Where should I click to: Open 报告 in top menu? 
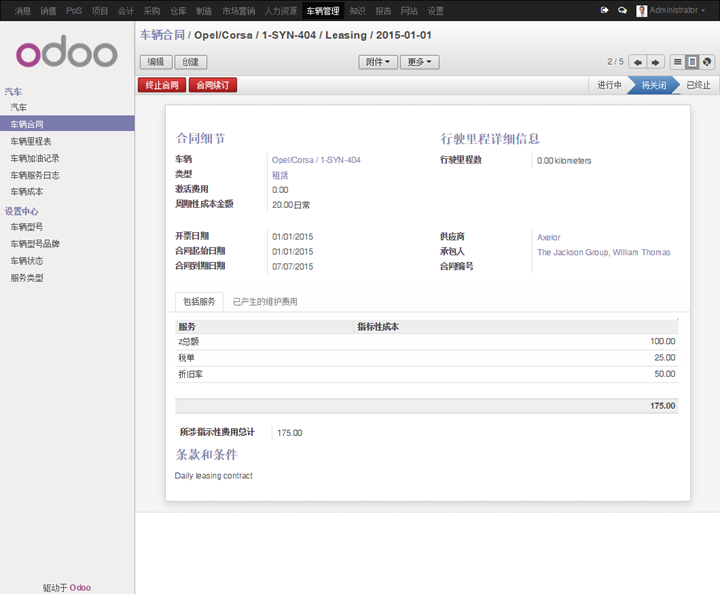pyautogui.click(x=383, y=11)
